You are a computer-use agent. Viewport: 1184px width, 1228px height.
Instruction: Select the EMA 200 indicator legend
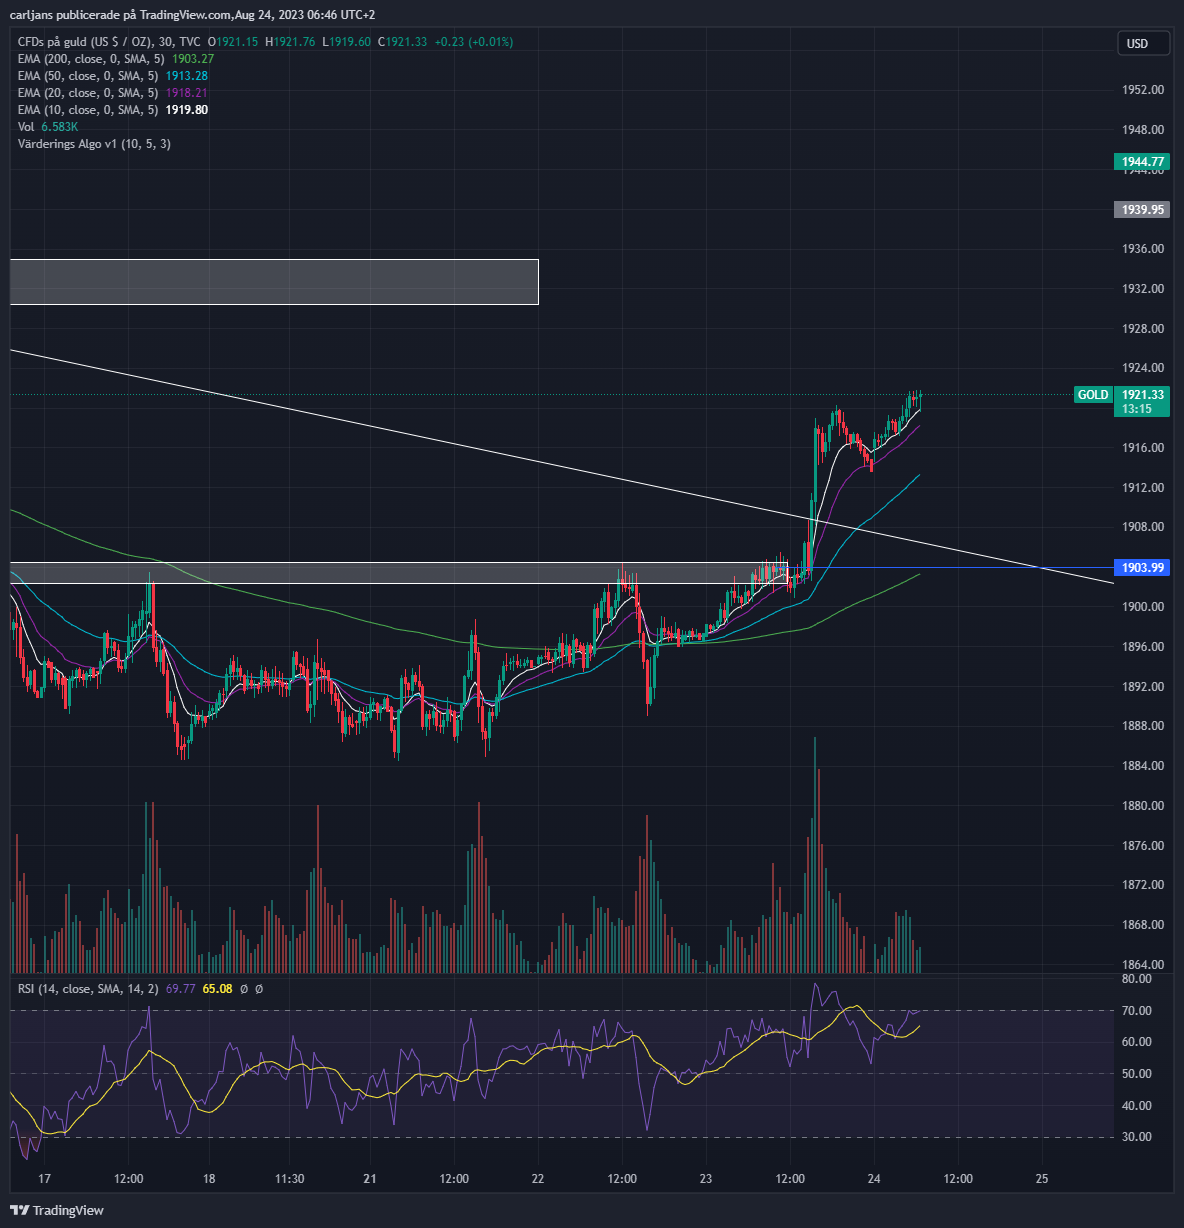116,59
